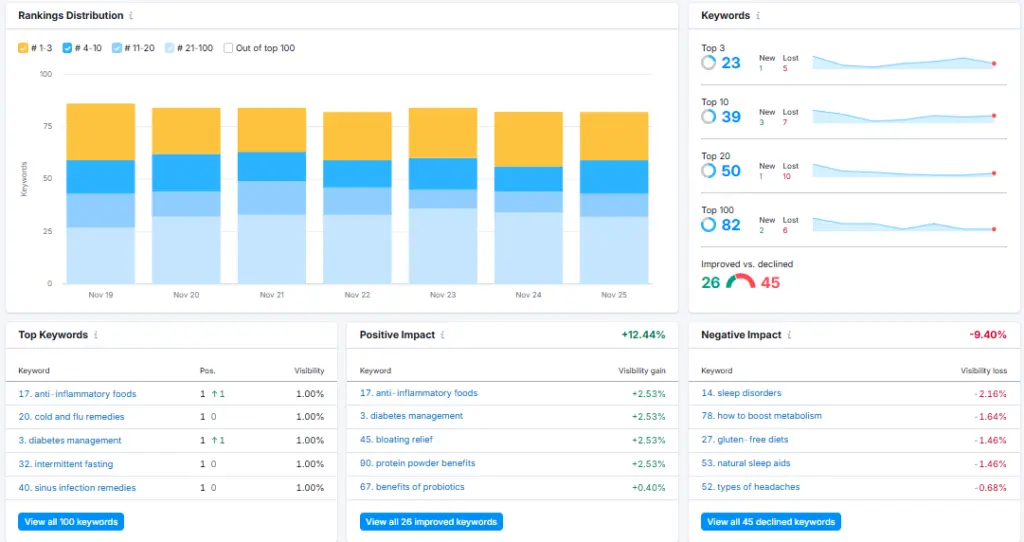The image size is (1024, 542).
Task: Click info icon next to Rankings Distribution
Action: (133, 16)
